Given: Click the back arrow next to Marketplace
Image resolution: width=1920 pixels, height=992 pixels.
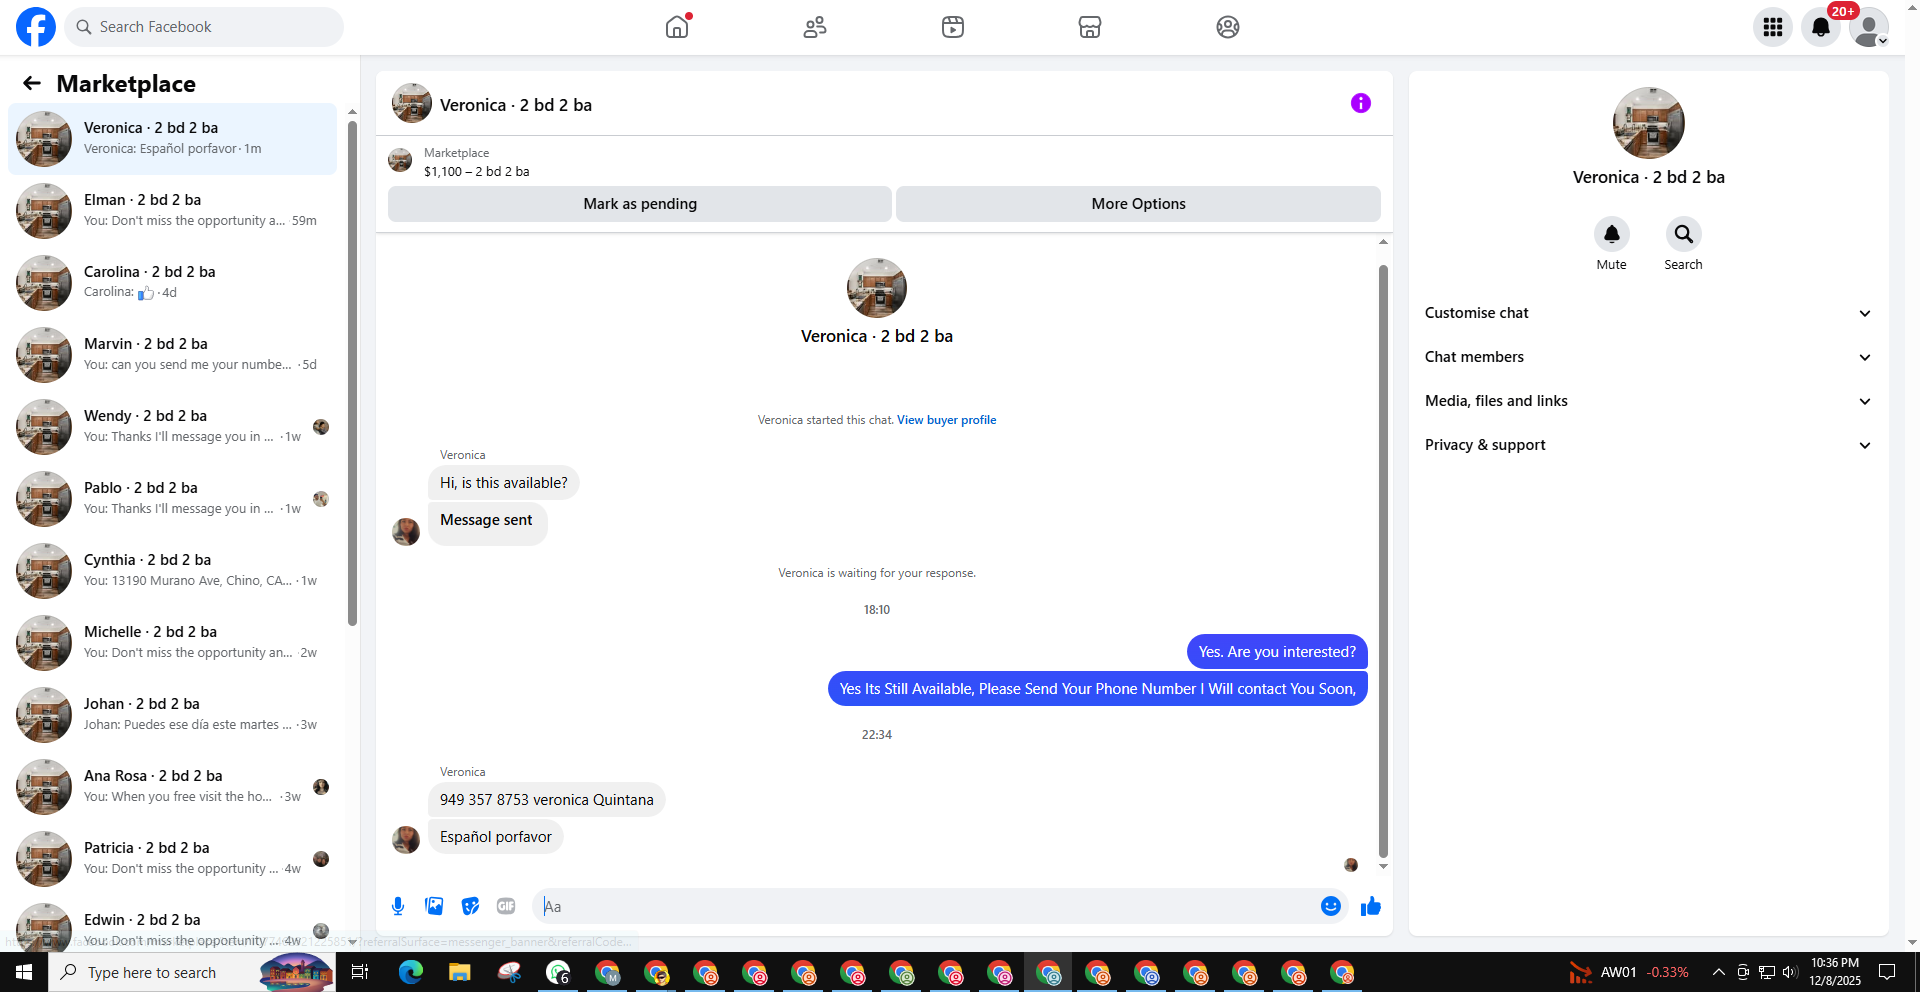Looking at the screenshot, I should [32, 83].
